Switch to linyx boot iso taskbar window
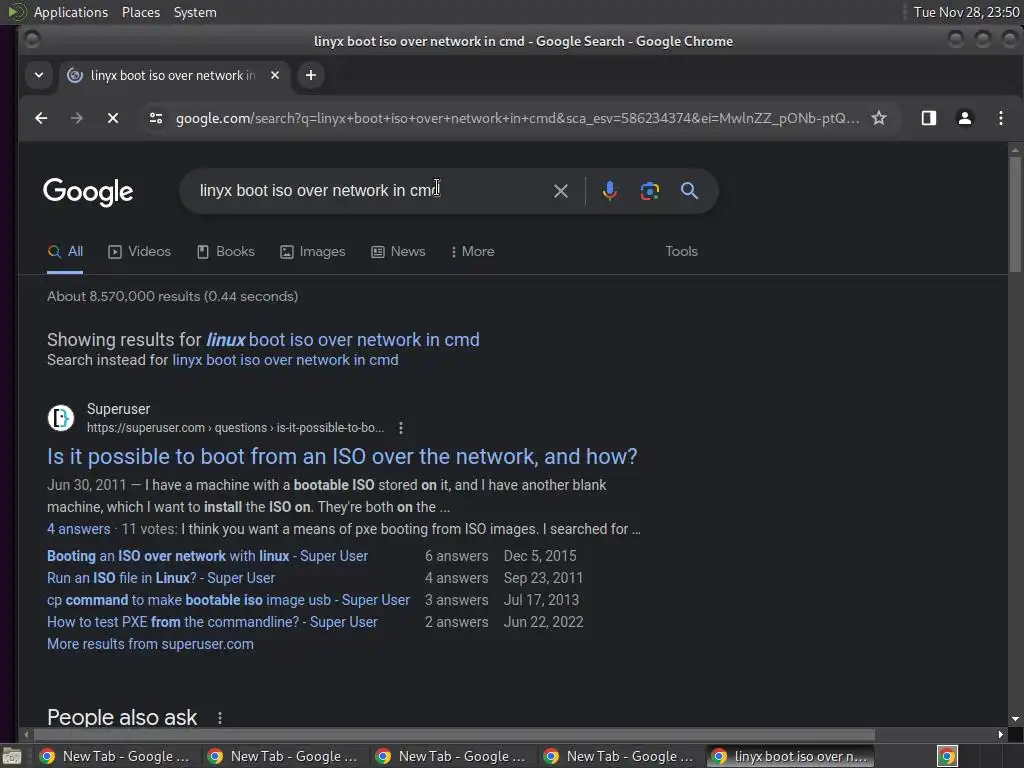This screenshot has height=768, width=1024. pyautogui.click(x=791, y=756)
